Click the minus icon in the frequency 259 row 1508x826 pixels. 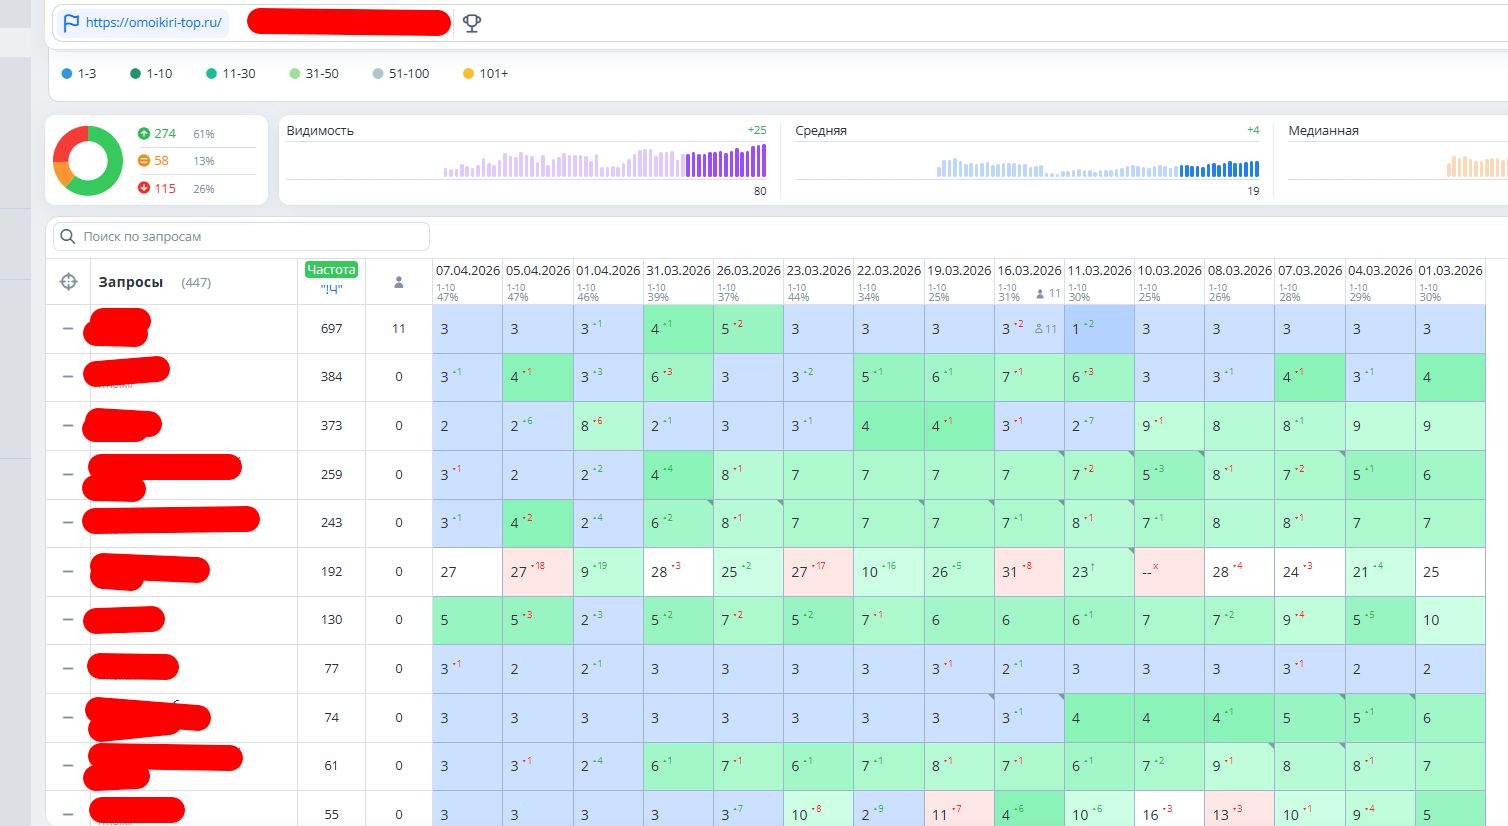pyautogui.click(x=68, y=474)
